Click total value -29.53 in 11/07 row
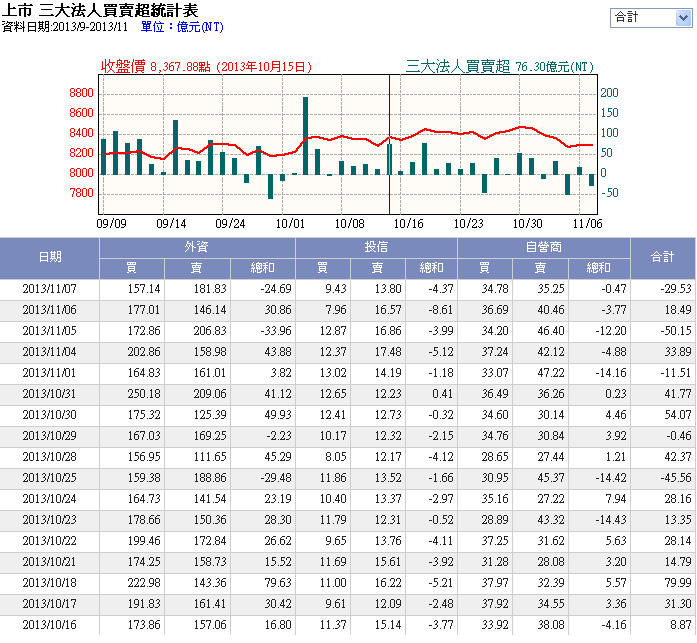This screenshot has height=643, width=697. coord(676,289)
